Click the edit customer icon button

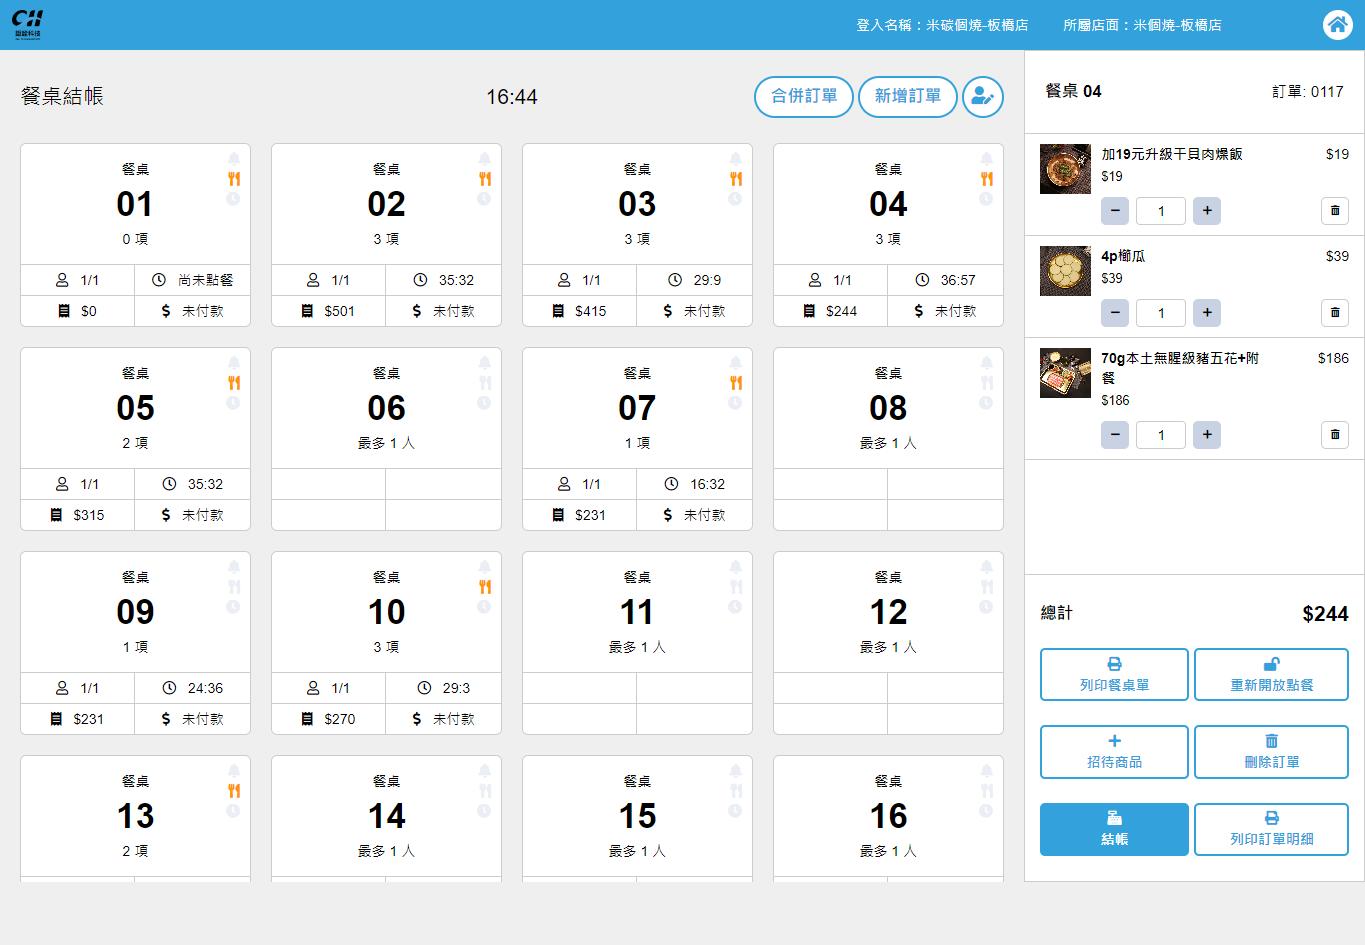982,97
